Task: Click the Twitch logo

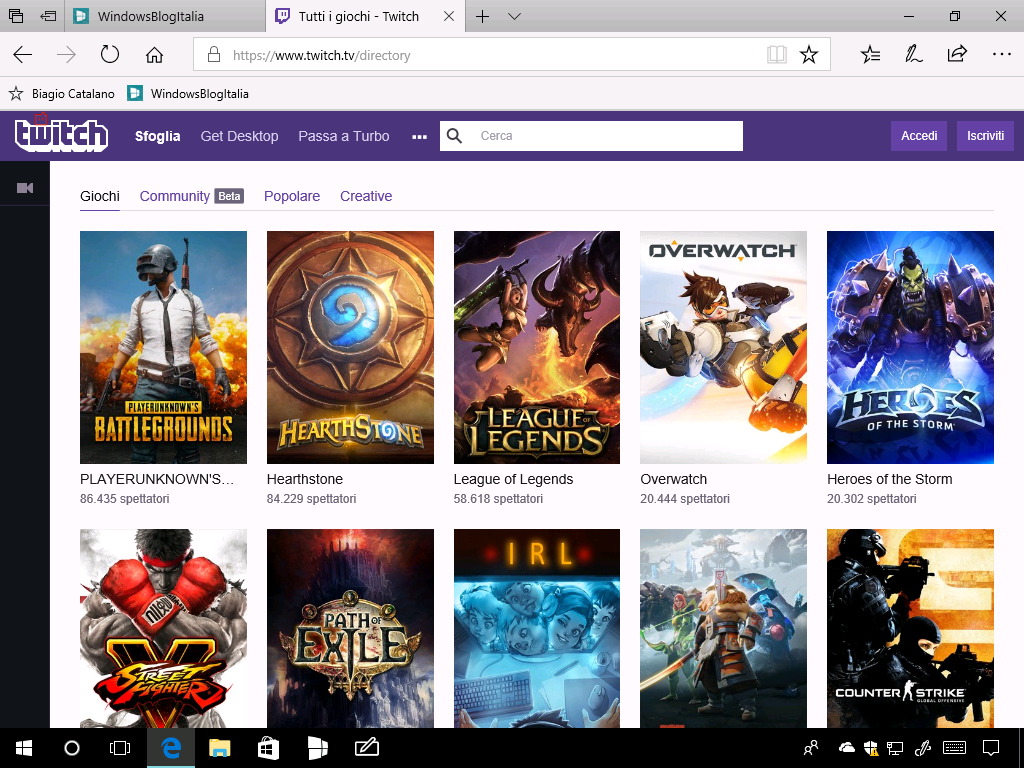Action: click(x=61, y=135)
